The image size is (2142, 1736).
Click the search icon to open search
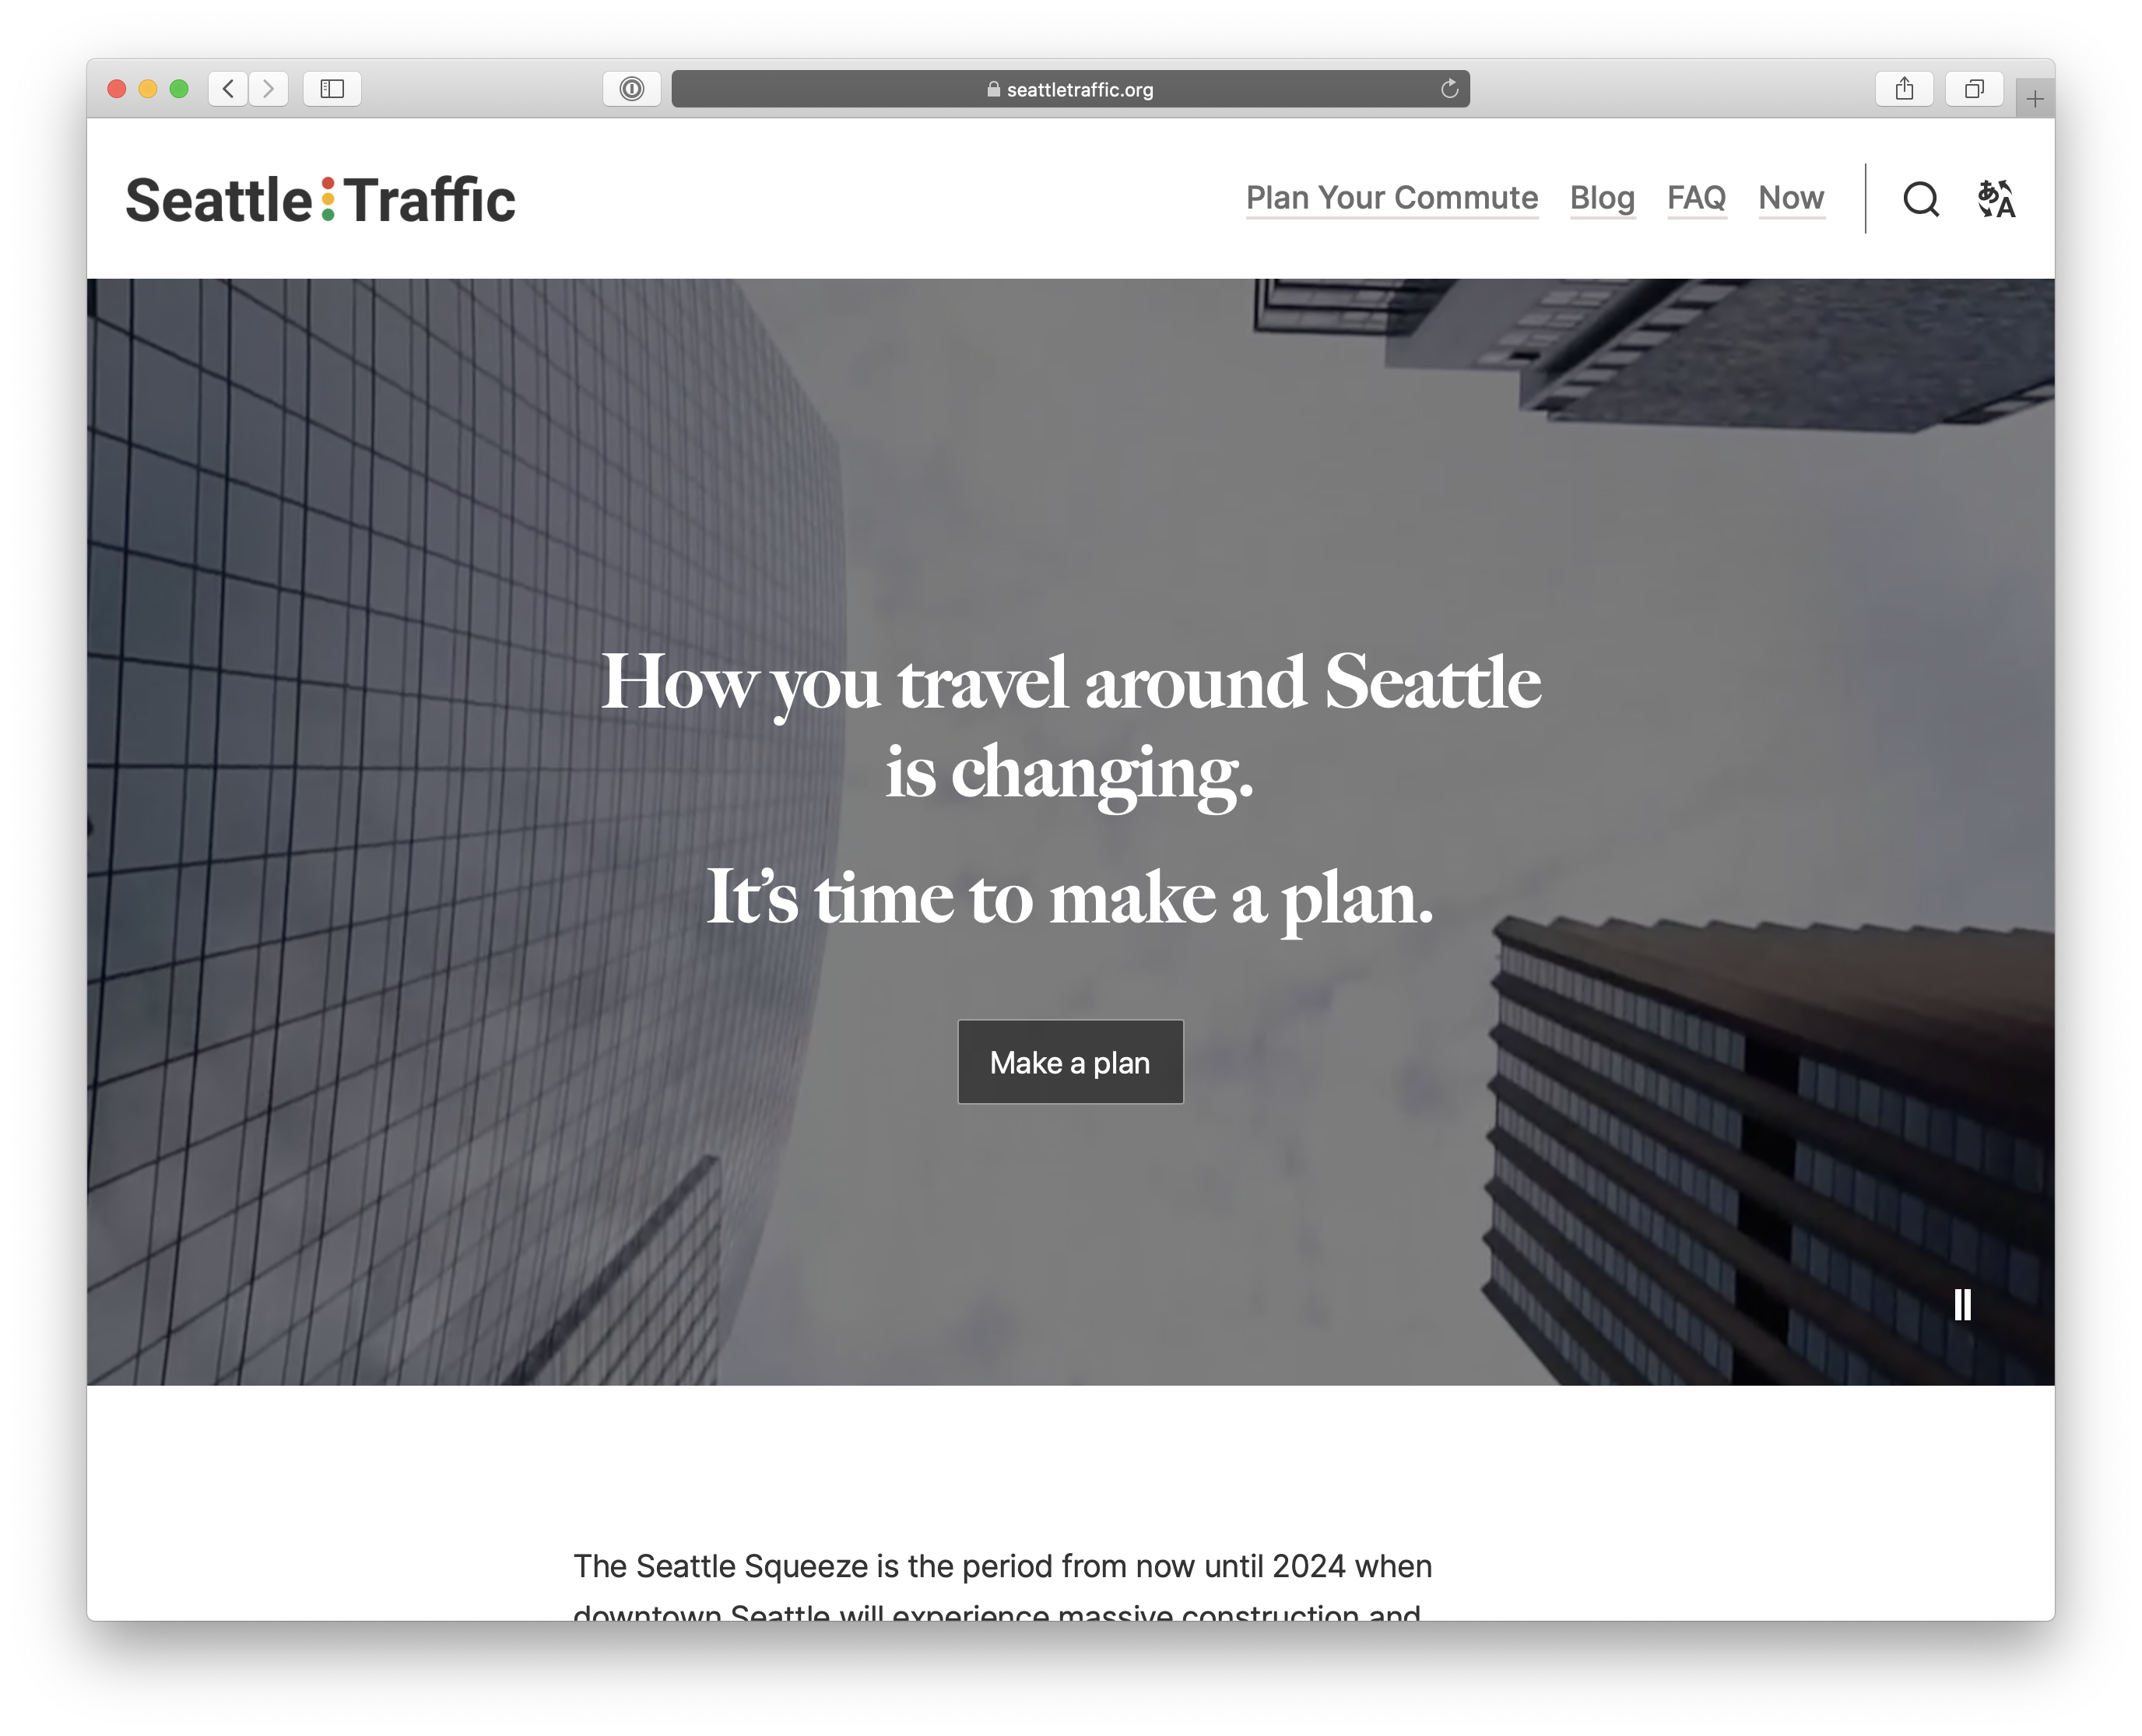pos(1921,199)
